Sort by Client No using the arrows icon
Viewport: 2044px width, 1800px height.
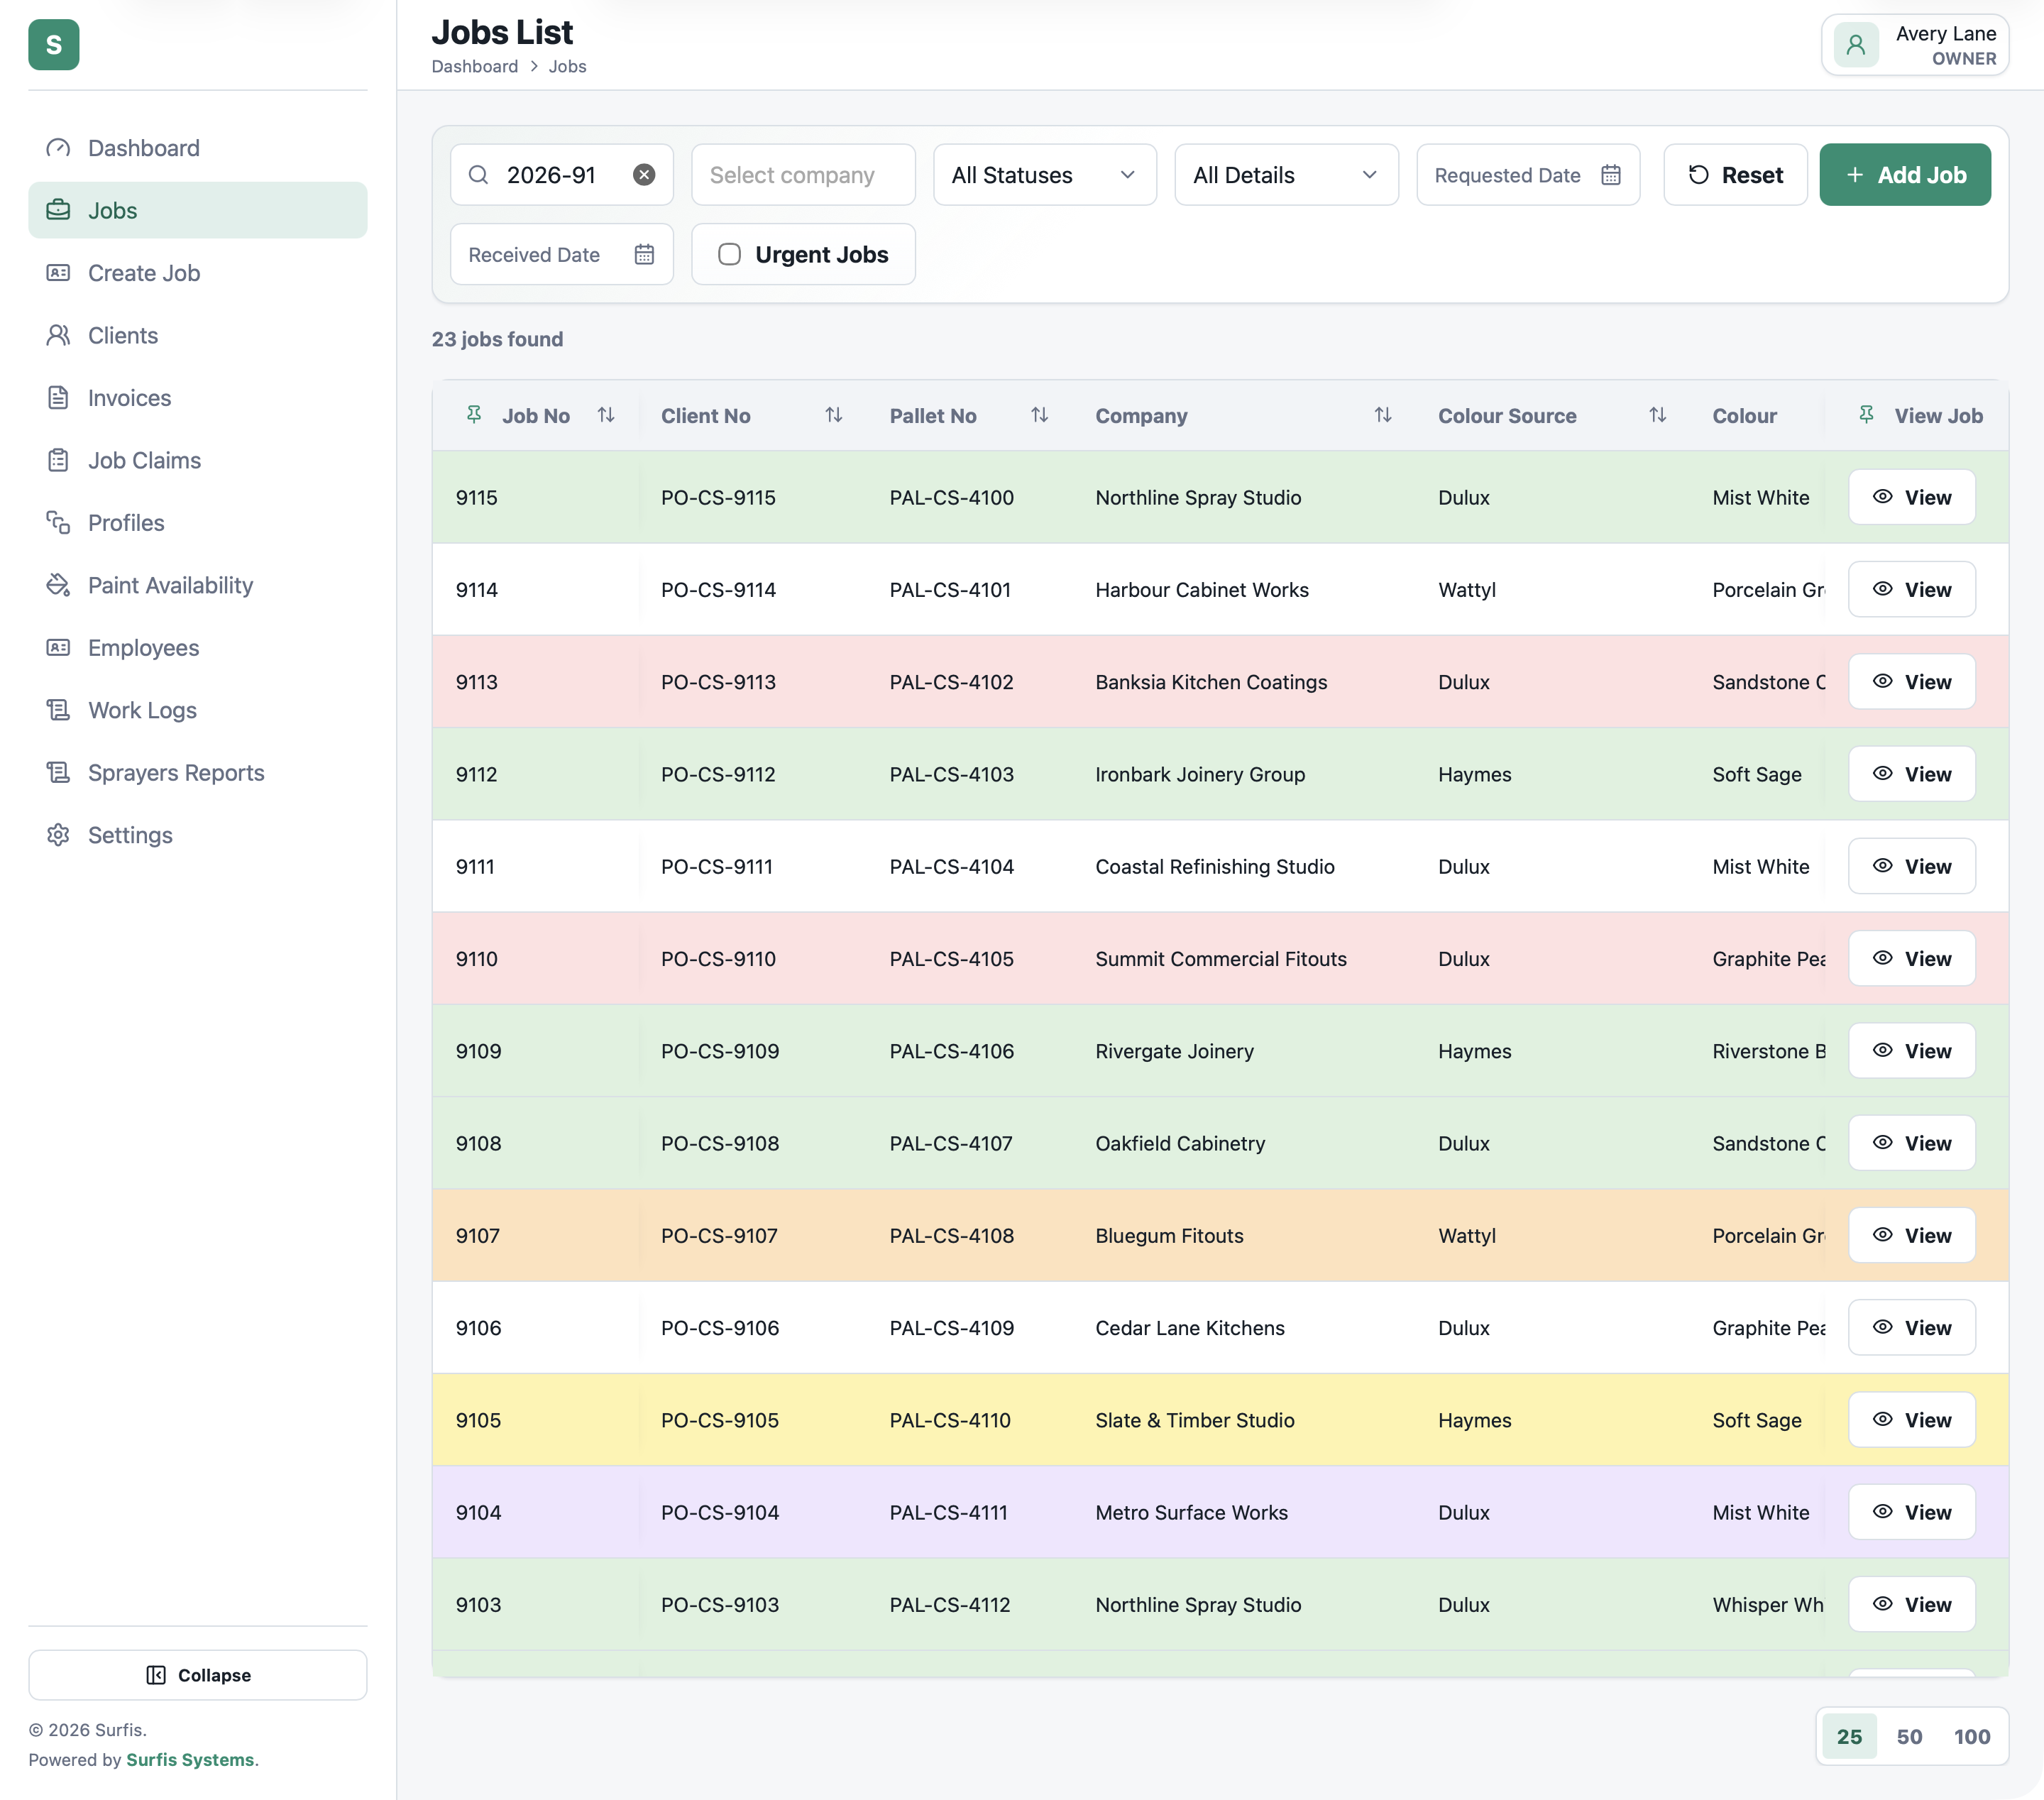click(x=833, y=415)
